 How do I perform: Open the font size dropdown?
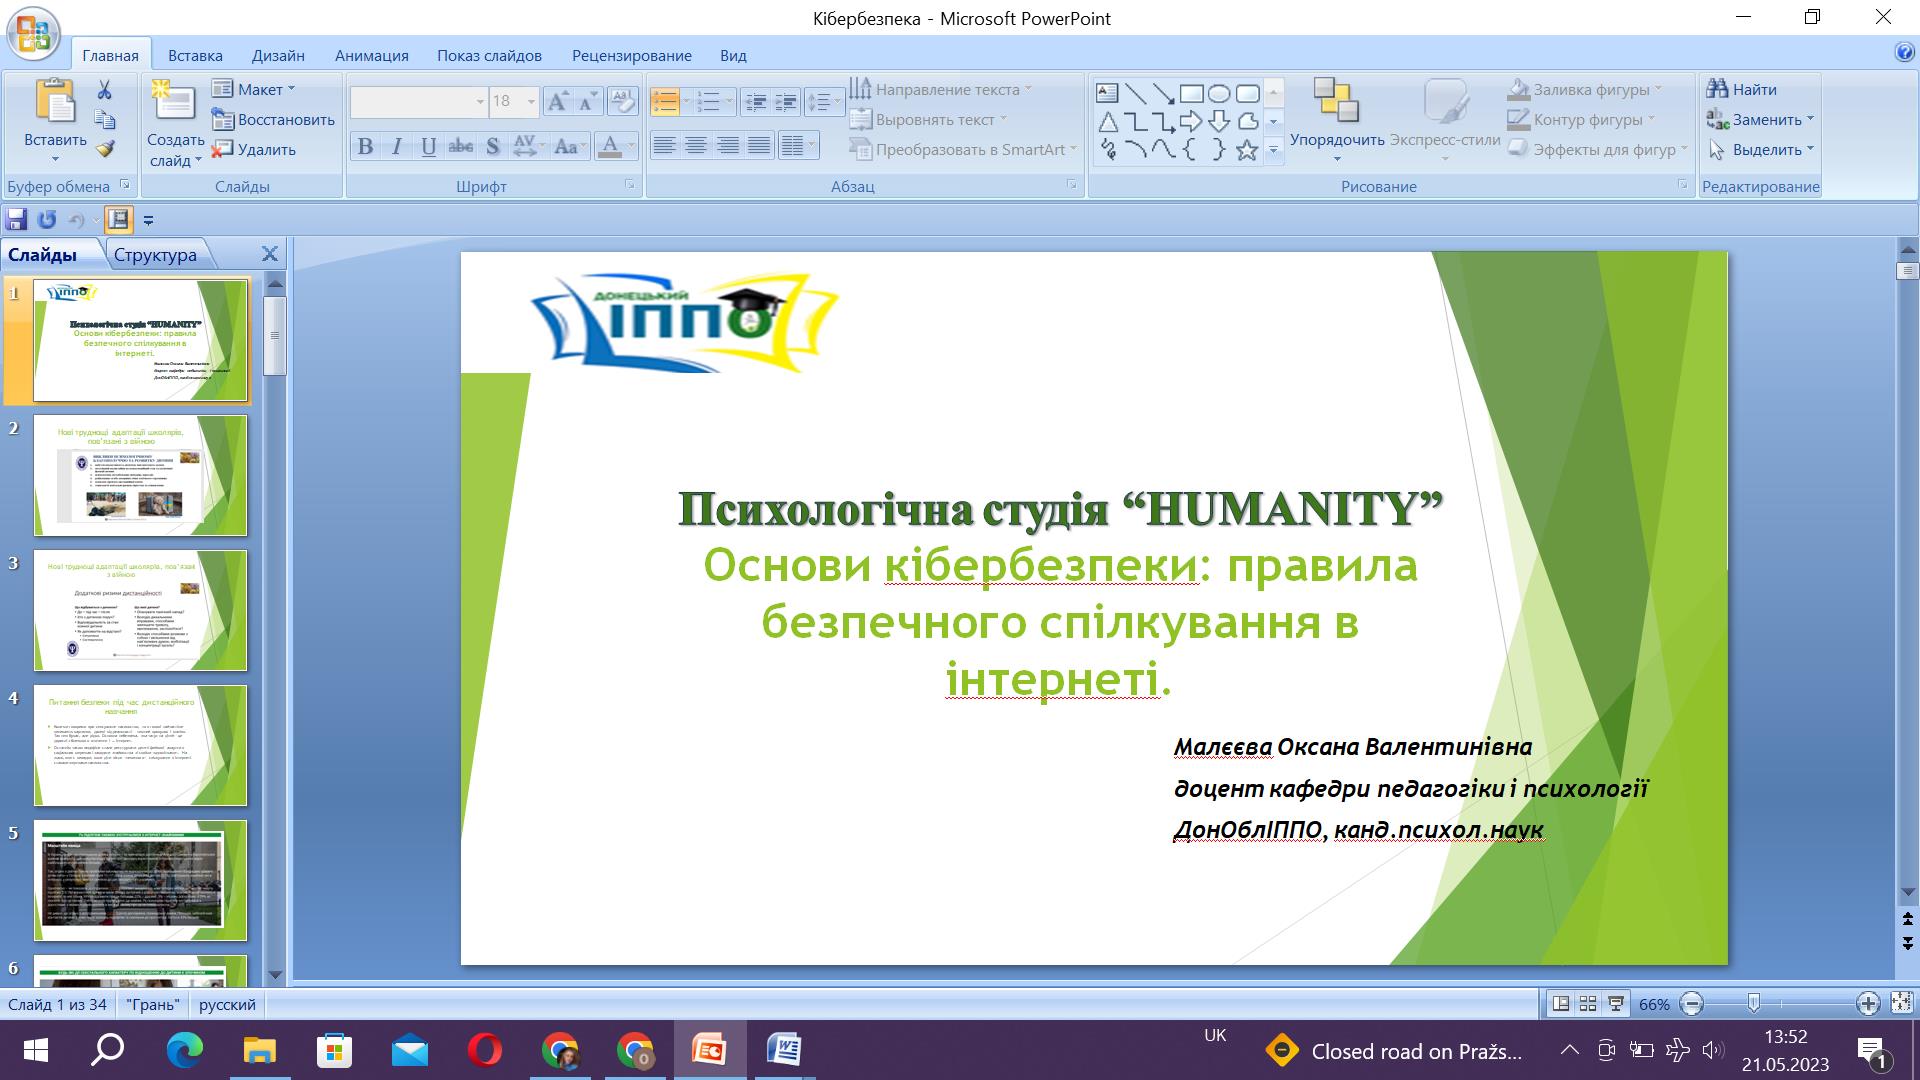(x=531, y=101)
